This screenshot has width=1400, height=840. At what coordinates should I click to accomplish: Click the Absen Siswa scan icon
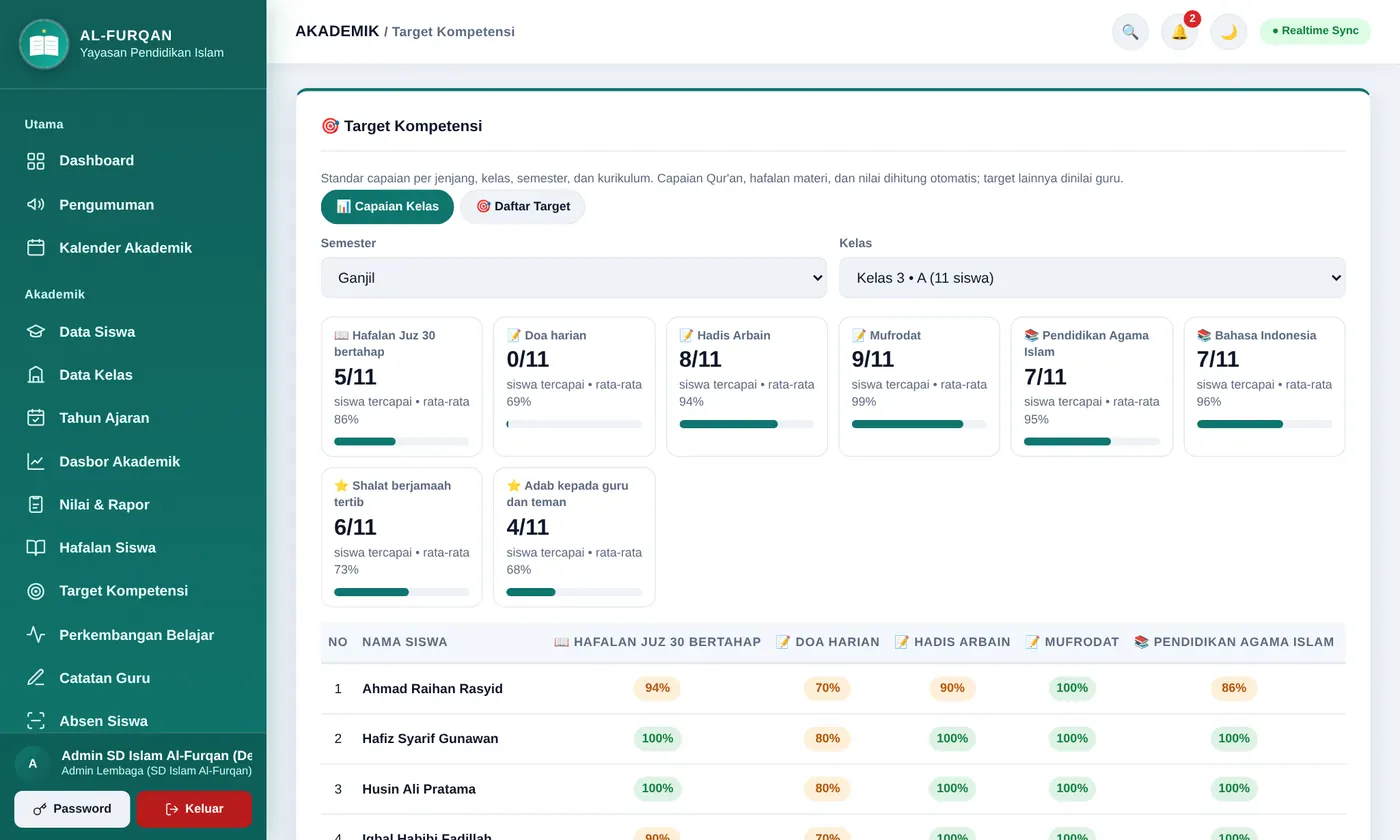pos(36,721)
